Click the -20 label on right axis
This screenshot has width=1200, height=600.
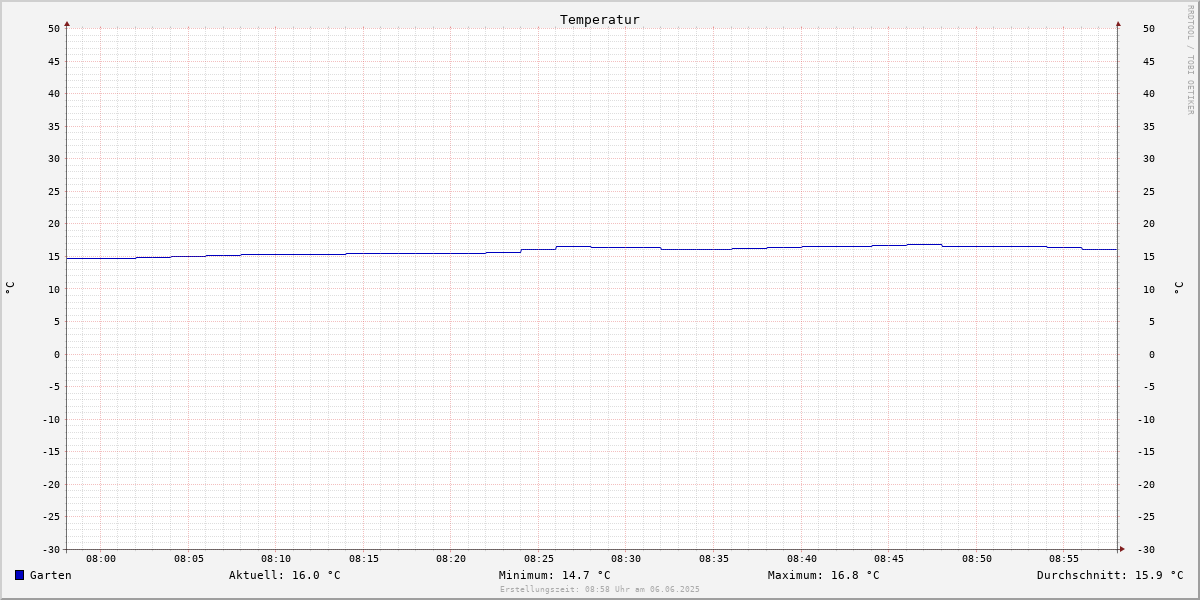coord(1146,485)
